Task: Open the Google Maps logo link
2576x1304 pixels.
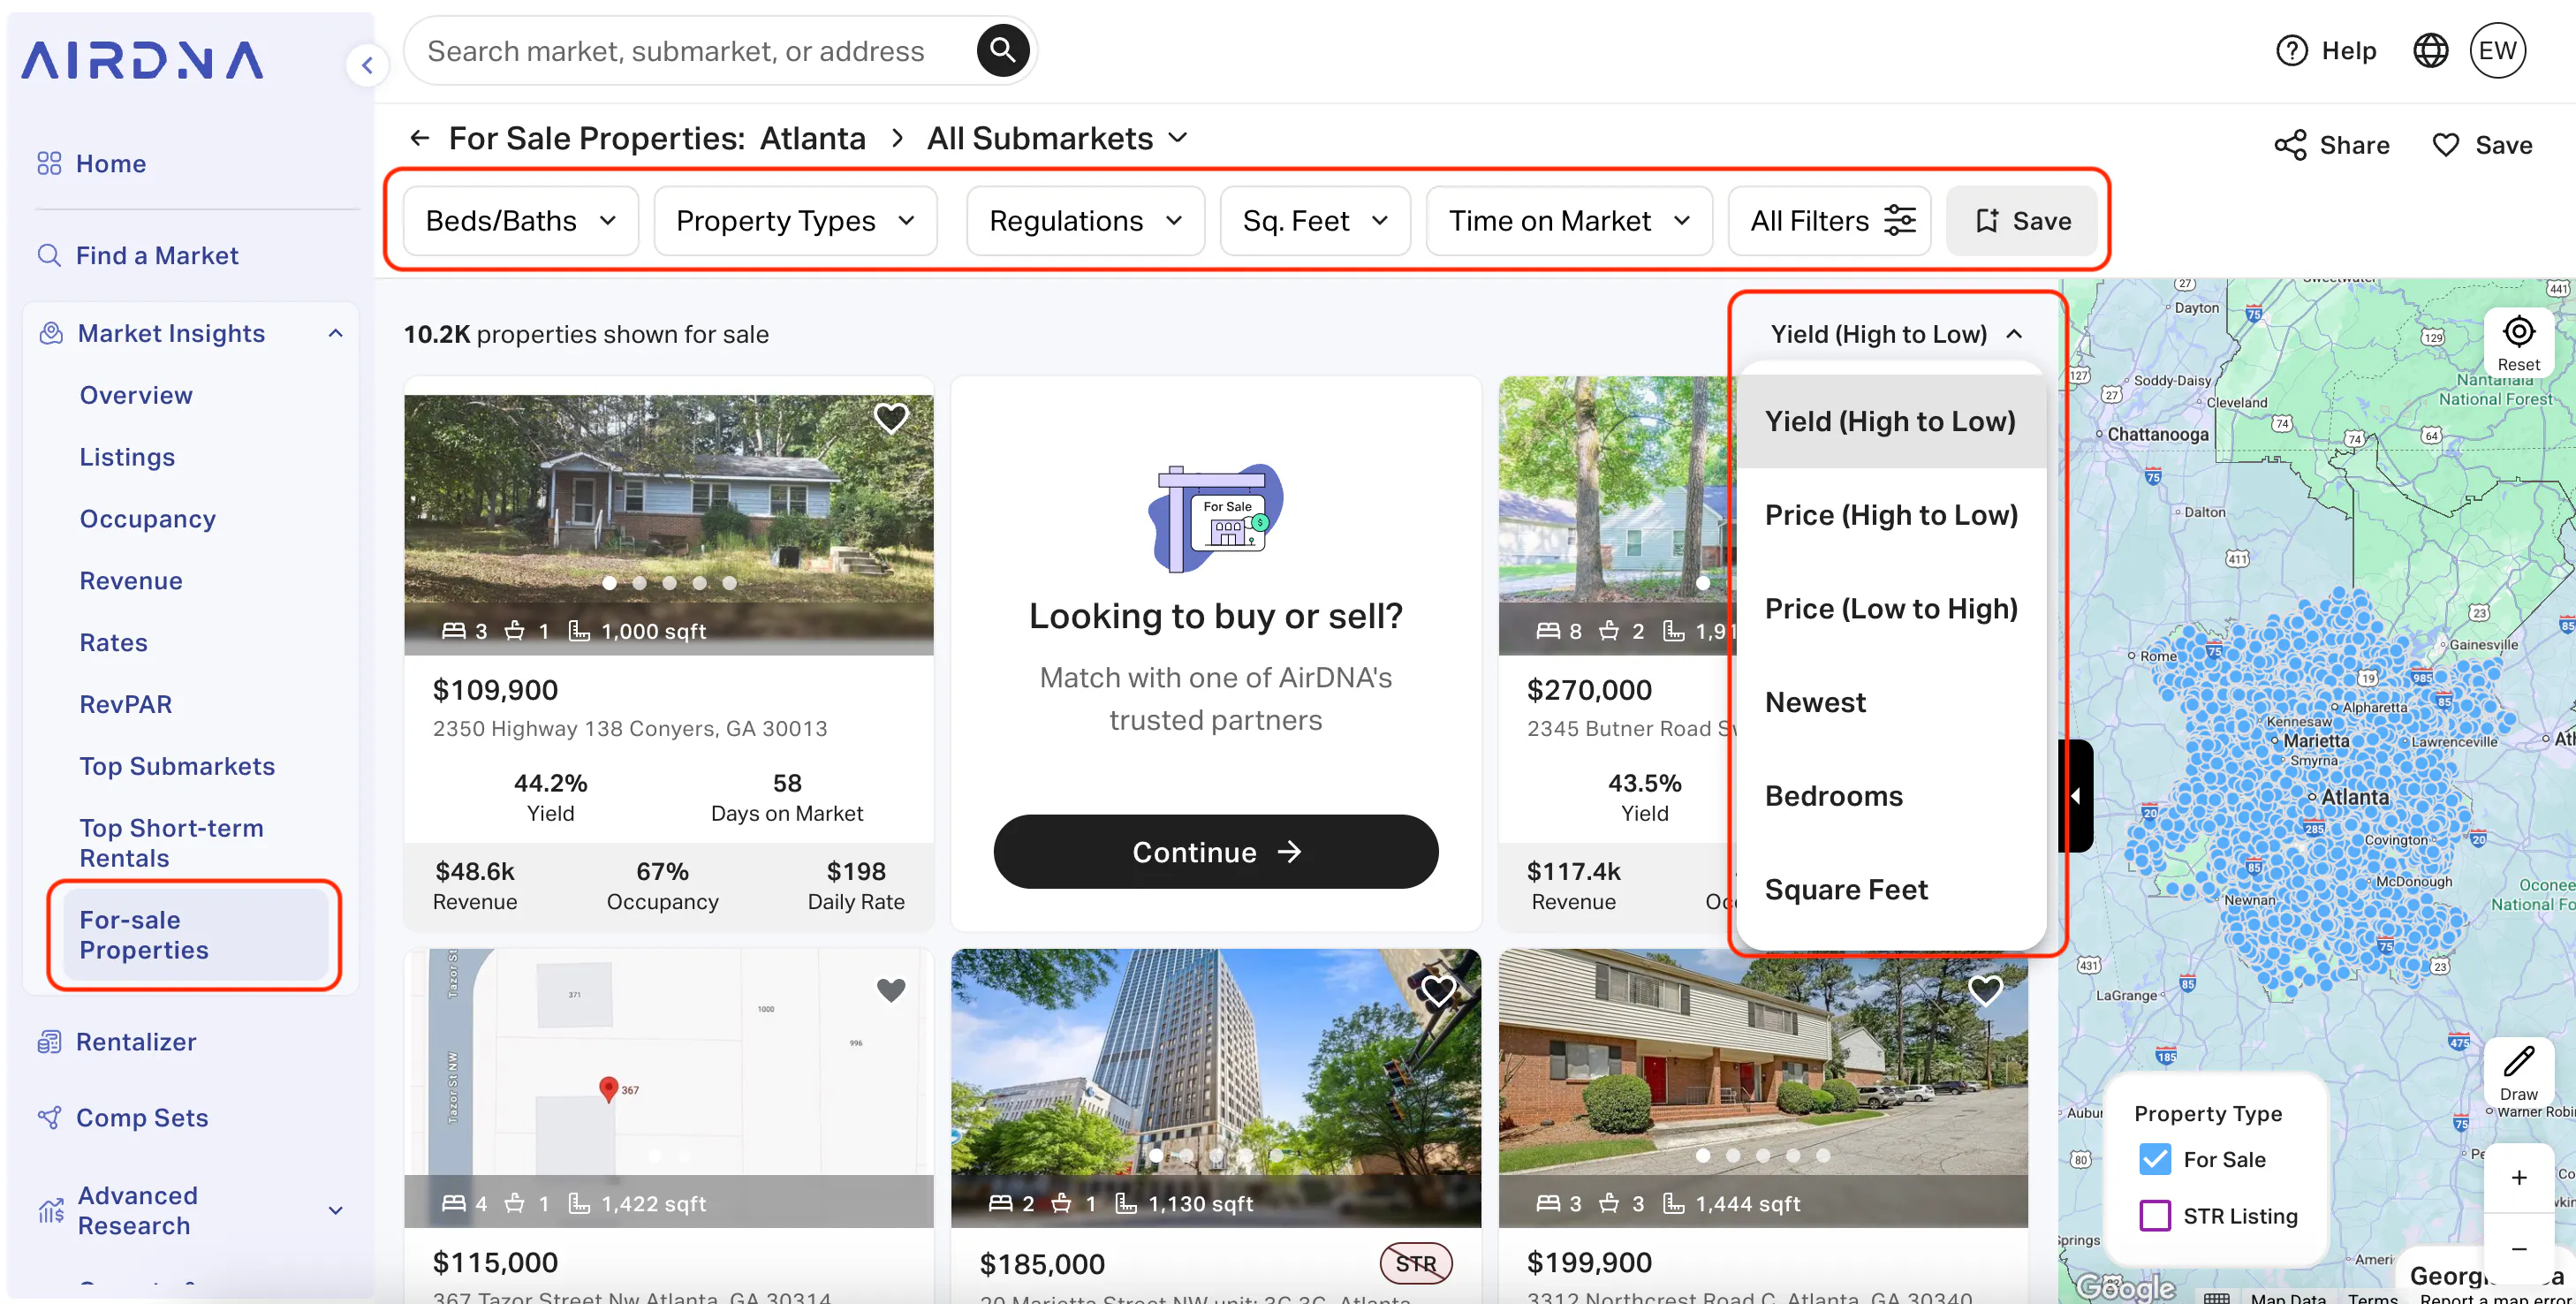Action: point(2125,1287)
